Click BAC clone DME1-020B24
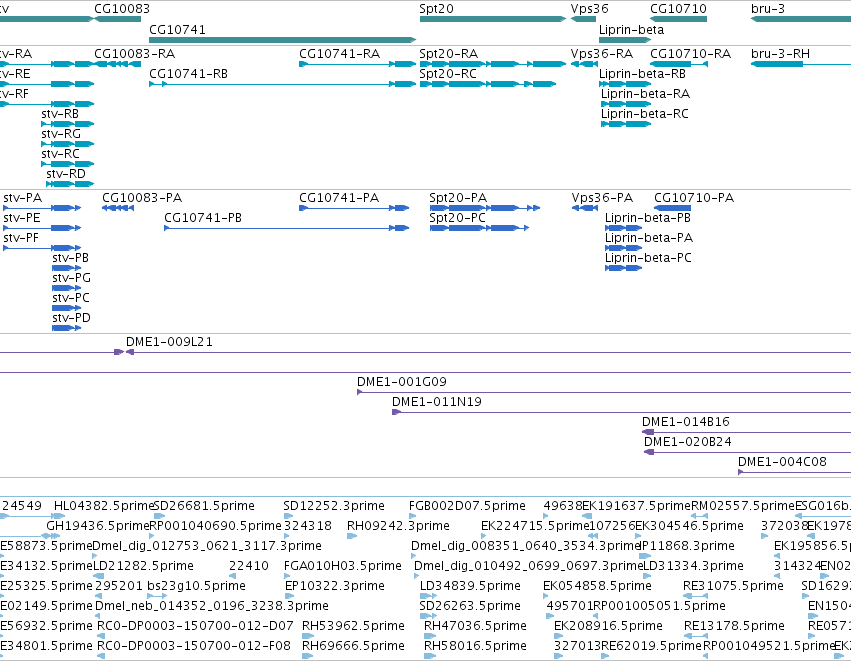Viewport: 851px width, 661px height. (x=747, y=453)
